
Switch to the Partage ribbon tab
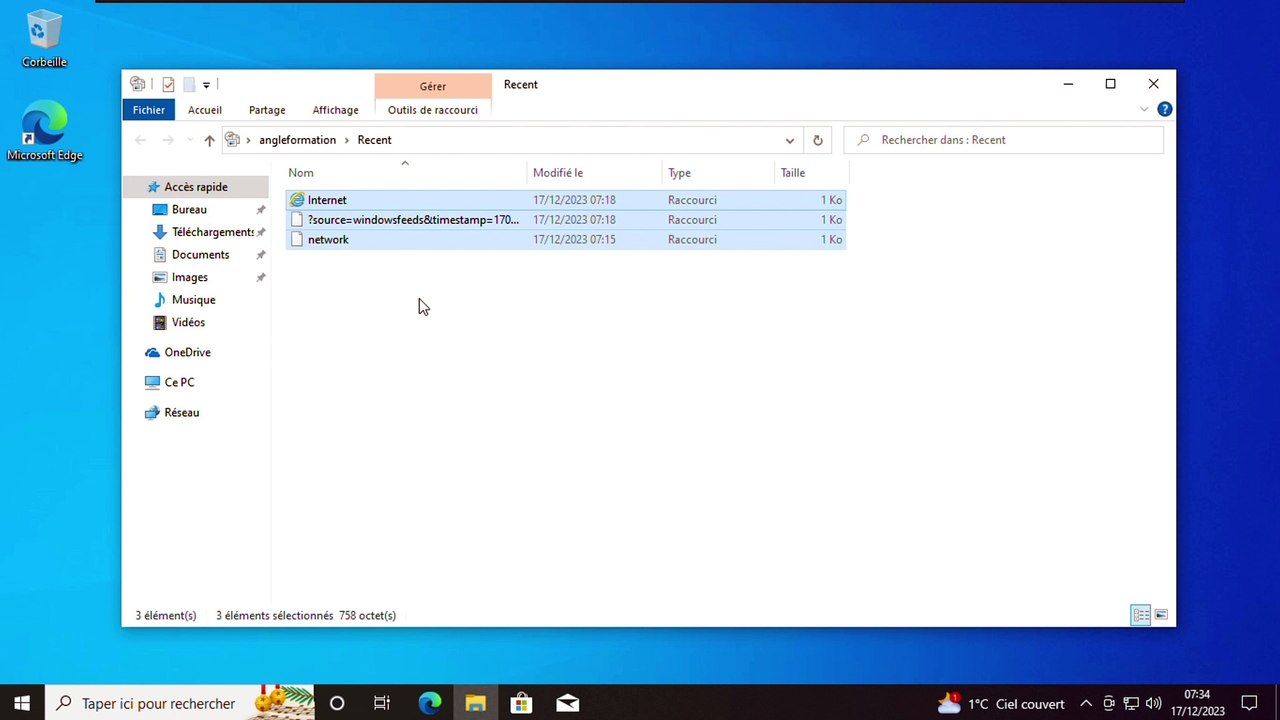[x=267, y=110]
